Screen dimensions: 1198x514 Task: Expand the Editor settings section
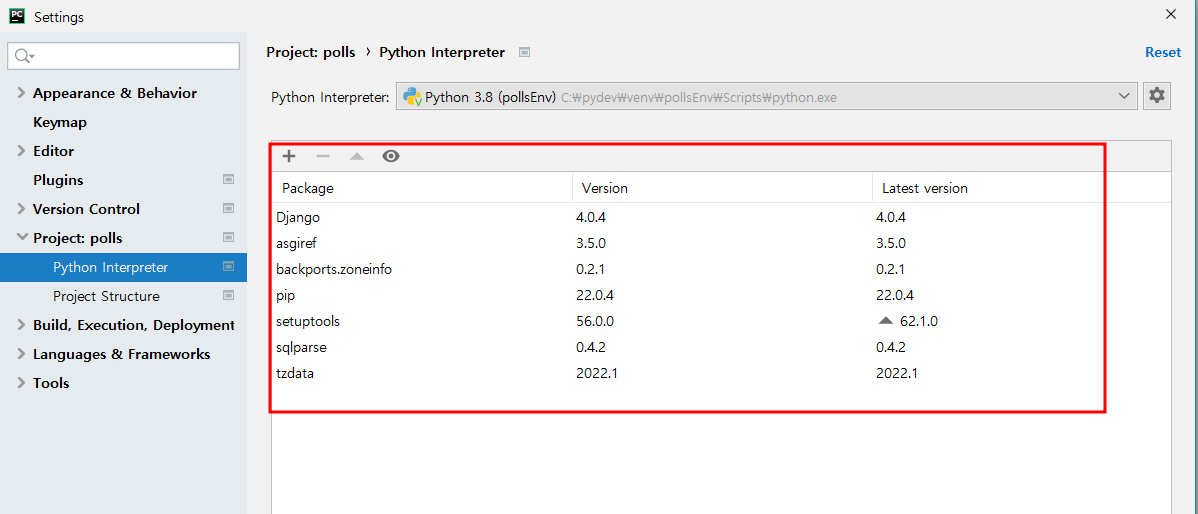pyautogui.click(x=21, y=151)
